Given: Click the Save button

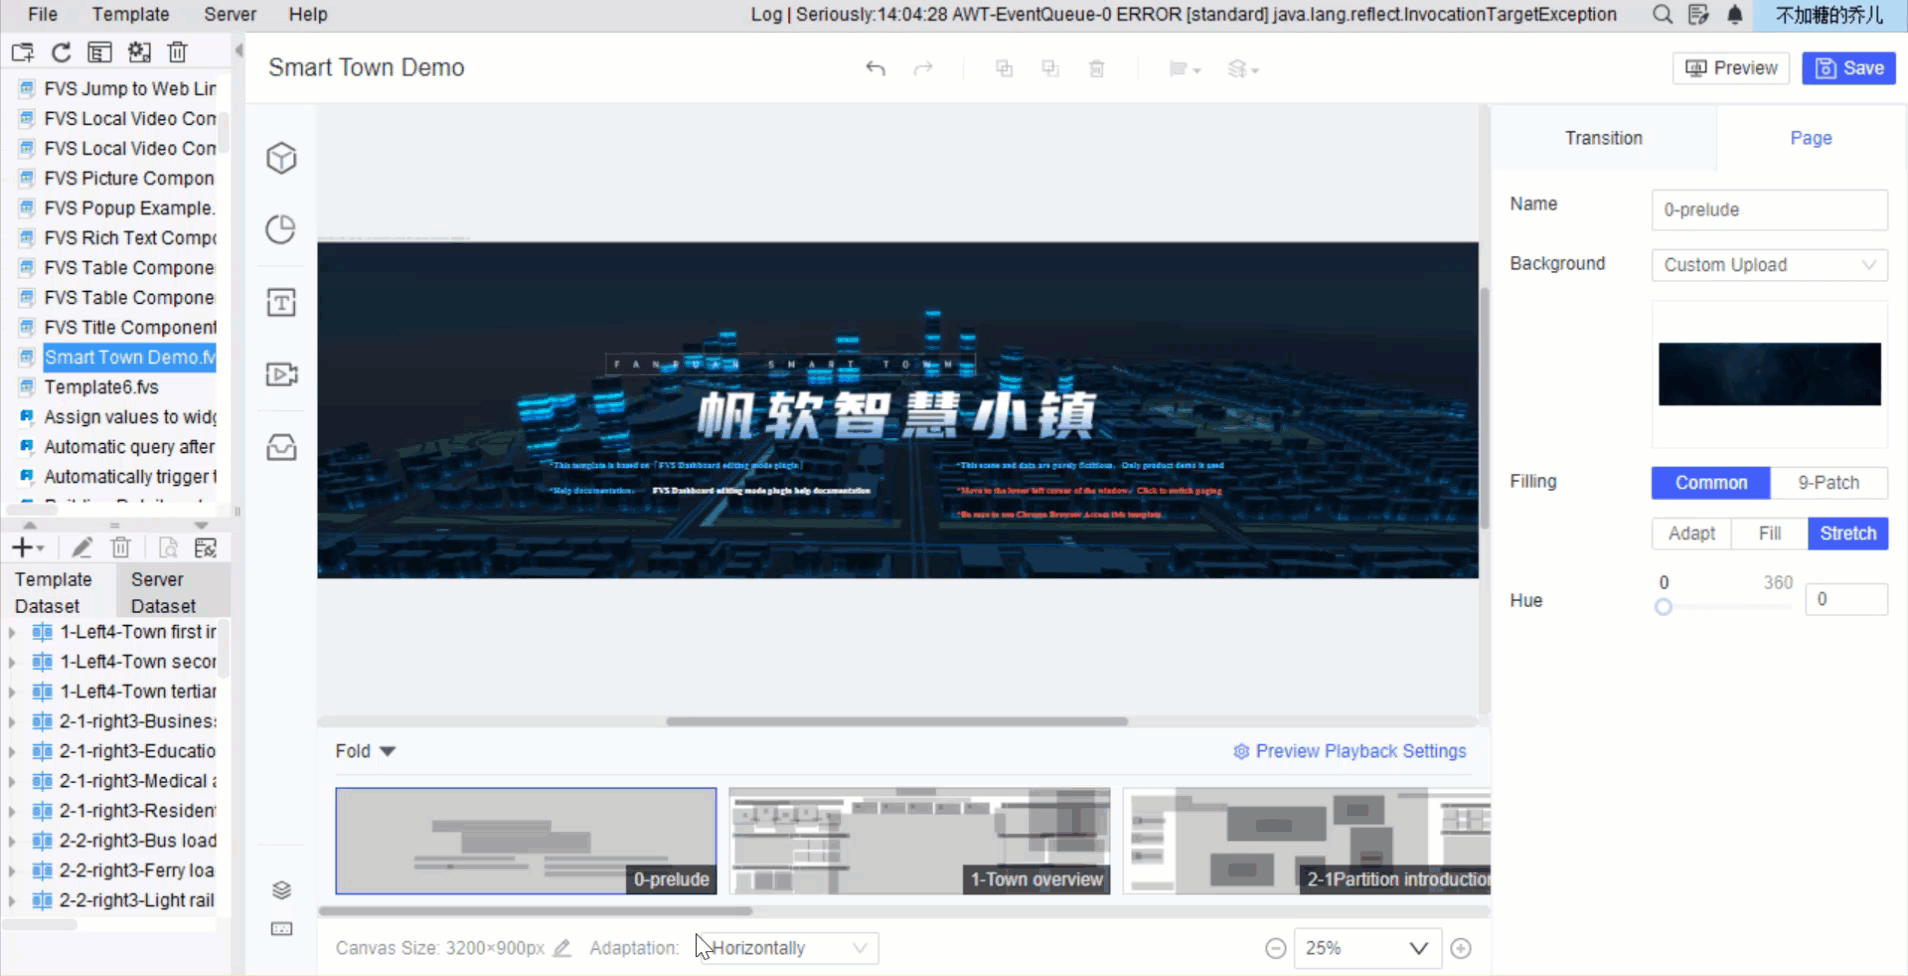Looking at the screenshot, I should tap(1848, 68).
